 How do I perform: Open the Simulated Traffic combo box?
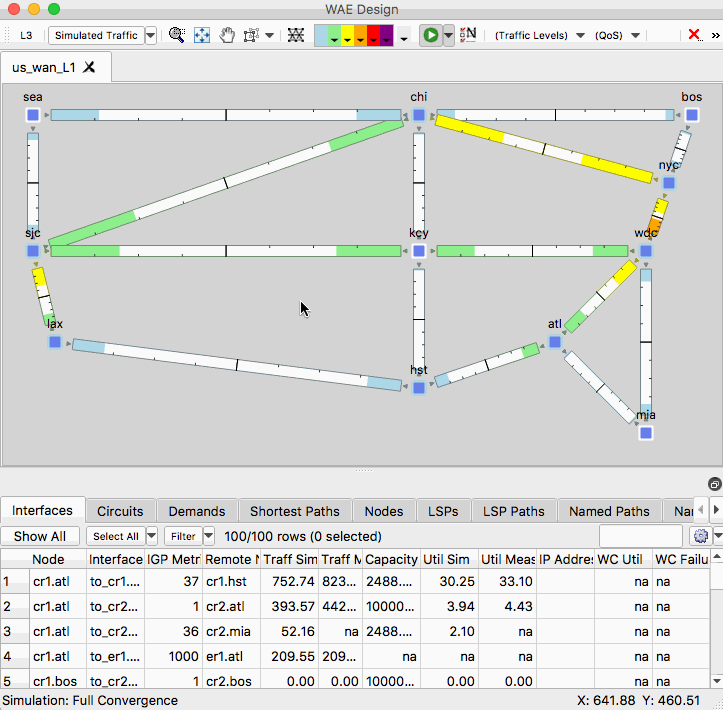pos(102,36)
